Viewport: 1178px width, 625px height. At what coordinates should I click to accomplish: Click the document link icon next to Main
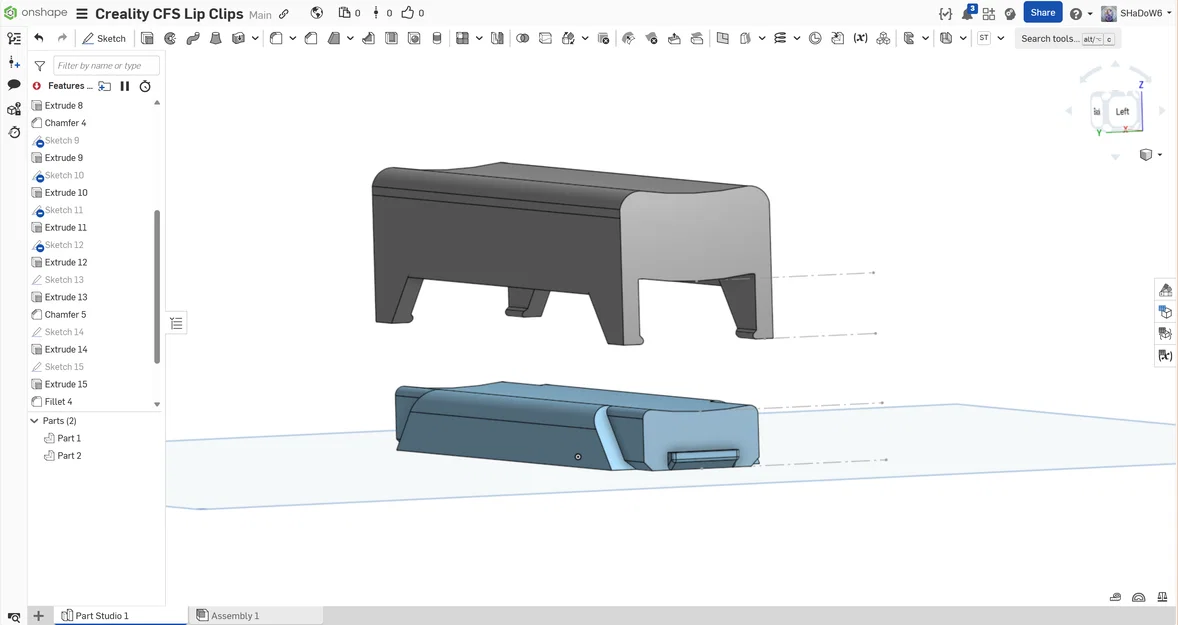284,14
